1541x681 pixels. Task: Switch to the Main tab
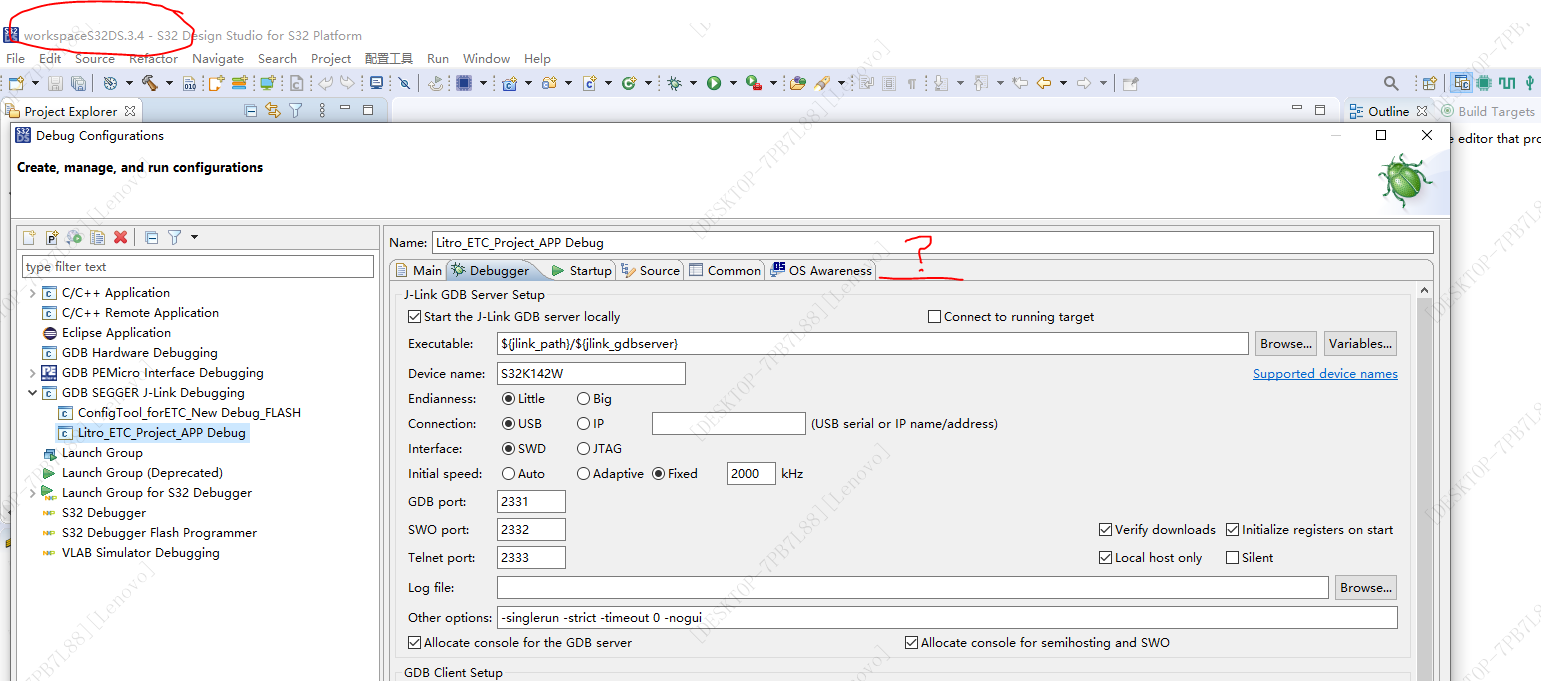point(418,271)
